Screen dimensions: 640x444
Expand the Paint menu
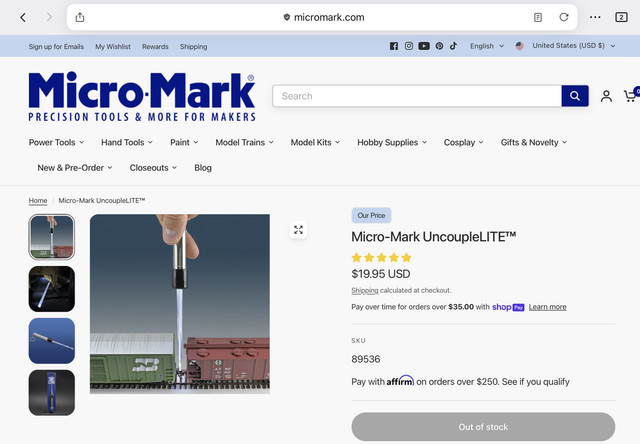(184, 142)
